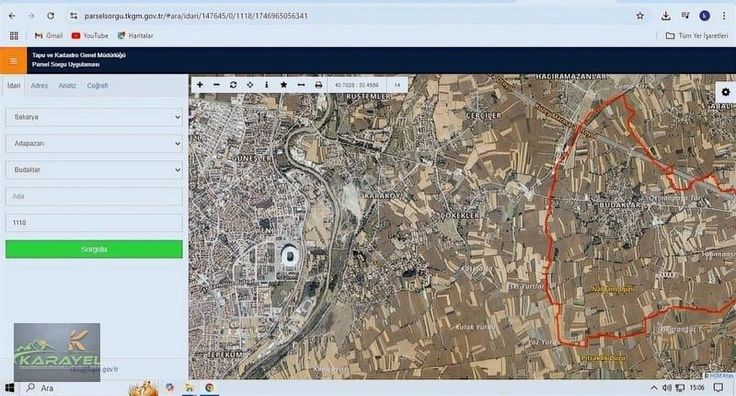Image resolution: width=736 pixels, height=396 pixels.
Task: Open the orange hamburger menu
Action: (13, 61)
